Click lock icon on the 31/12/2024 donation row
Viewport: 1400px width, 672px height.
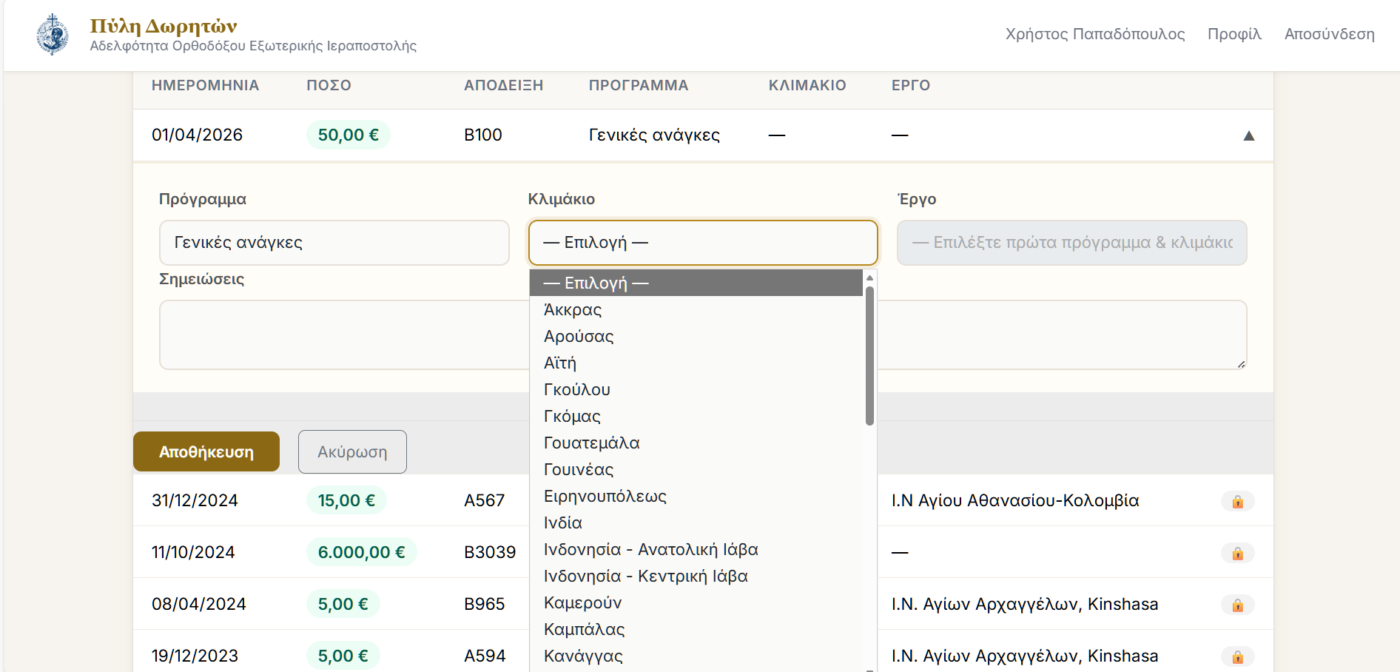[1237, 501]
